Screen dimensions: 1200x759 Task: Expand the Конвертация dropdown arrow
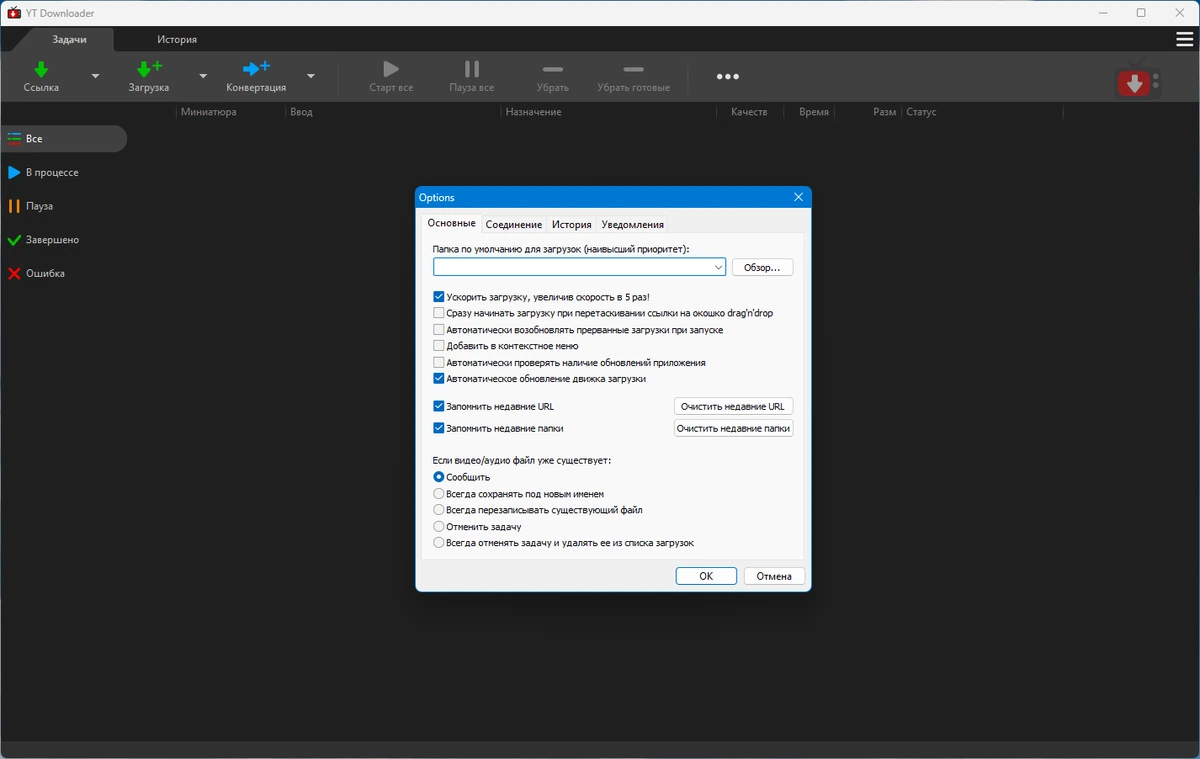click(311, 76)
